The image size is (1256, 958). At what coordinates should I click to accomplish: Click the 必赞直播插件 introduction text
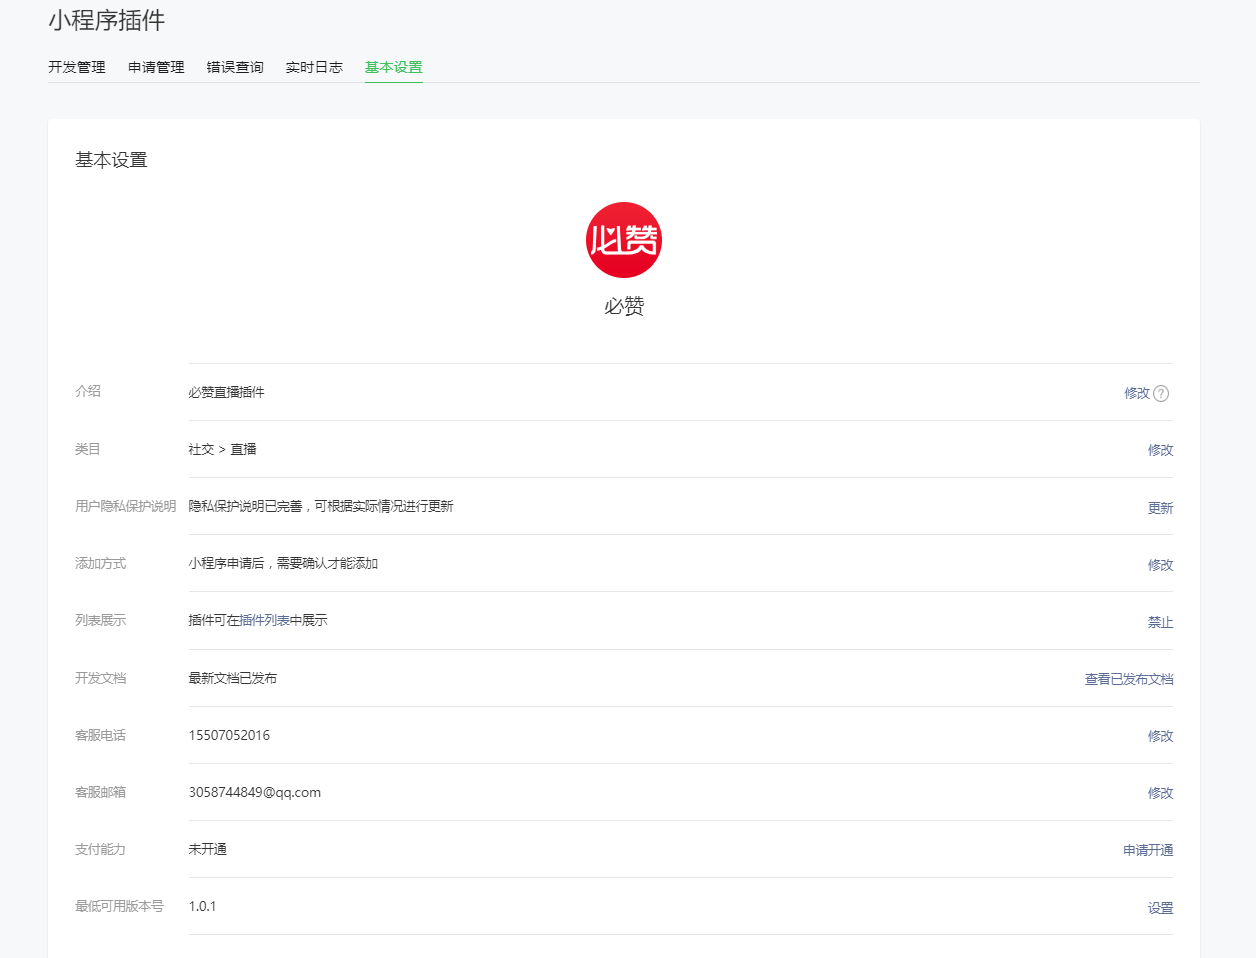coord(226,392)
